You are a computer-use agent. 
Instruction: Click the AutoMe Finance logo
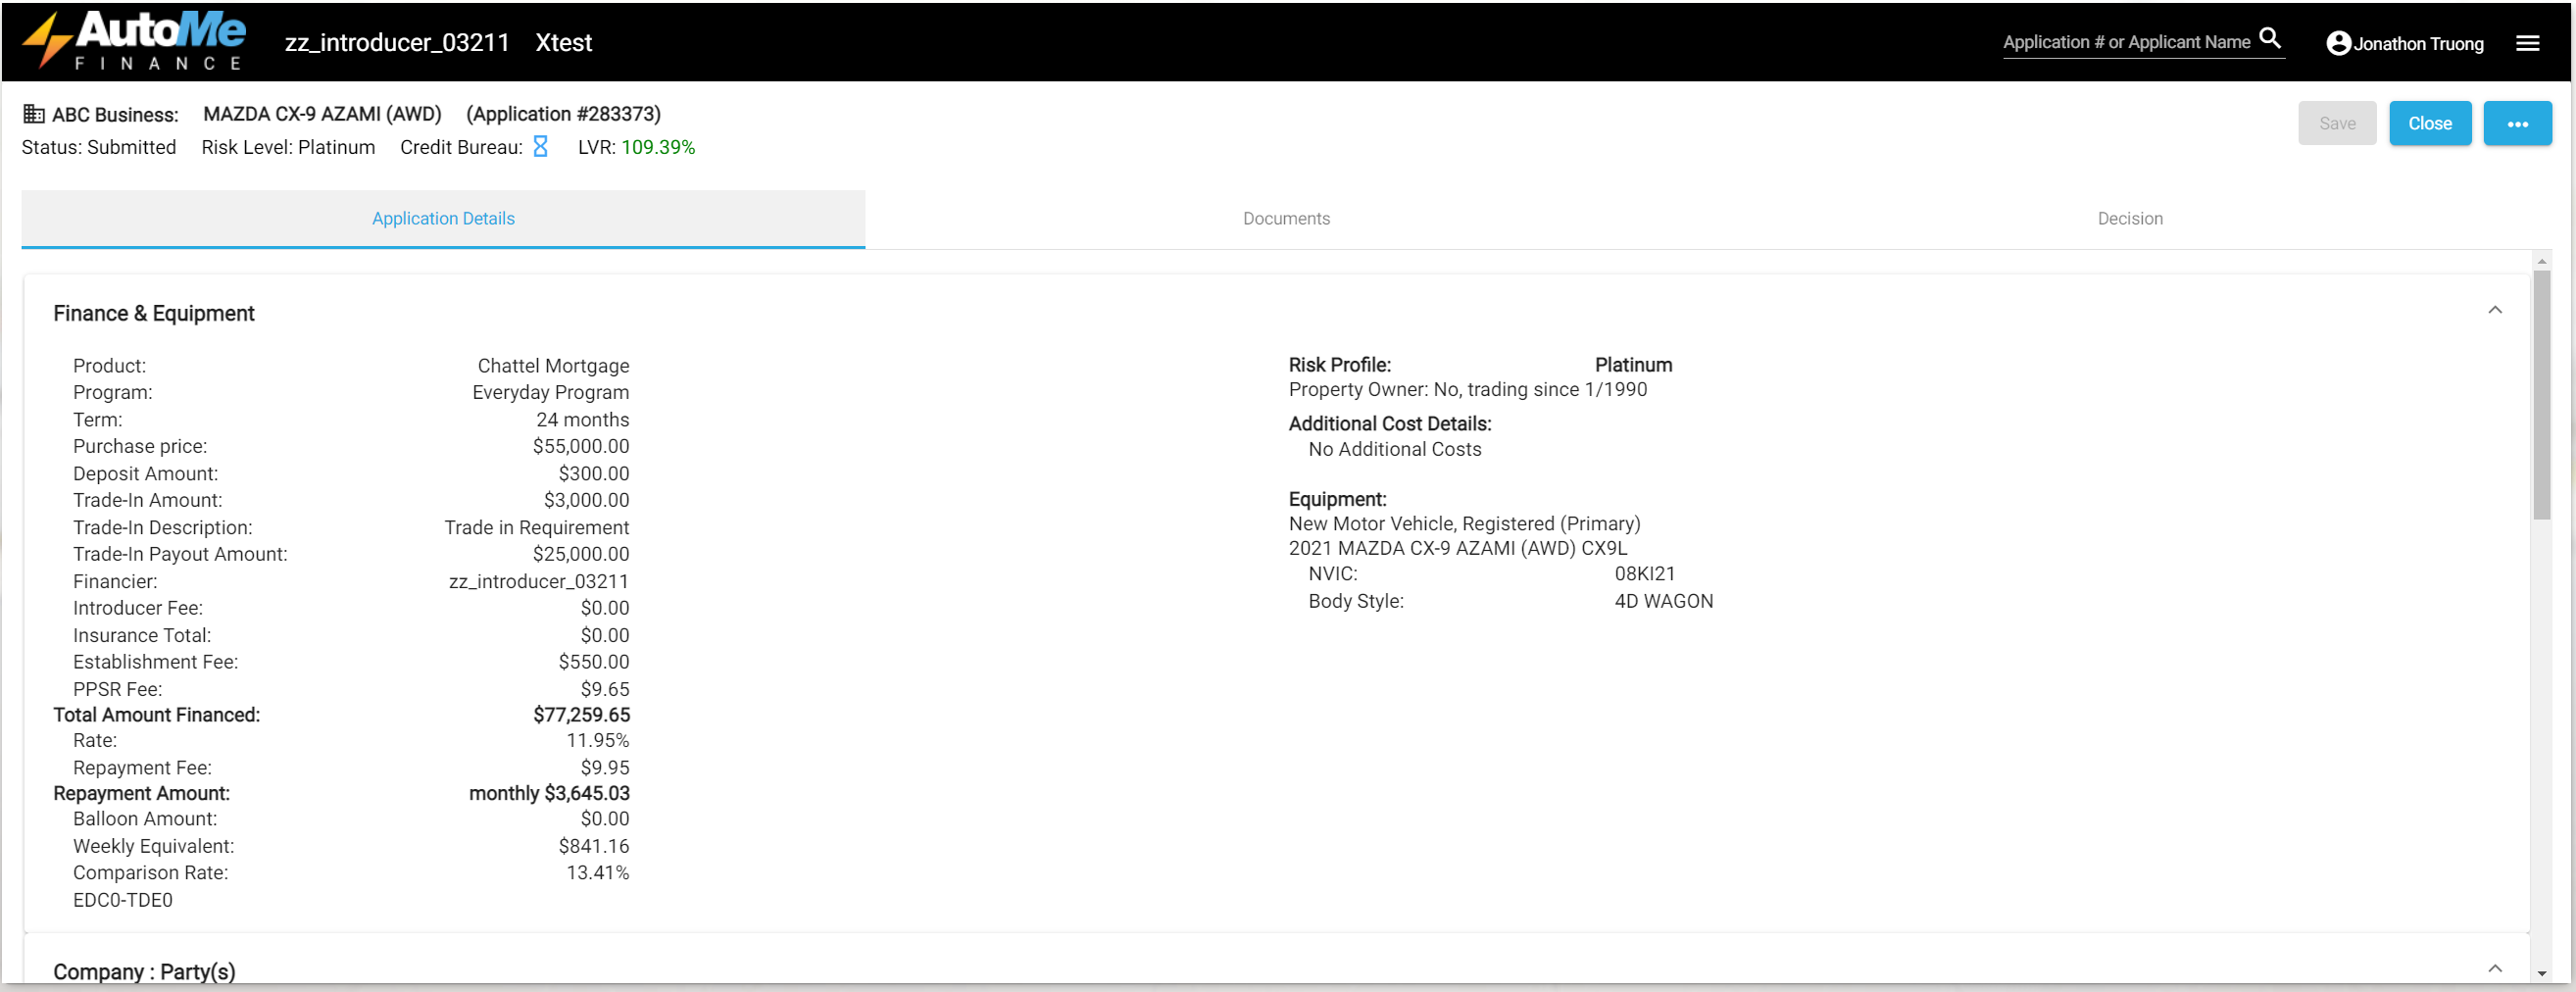tap(134, 41)
